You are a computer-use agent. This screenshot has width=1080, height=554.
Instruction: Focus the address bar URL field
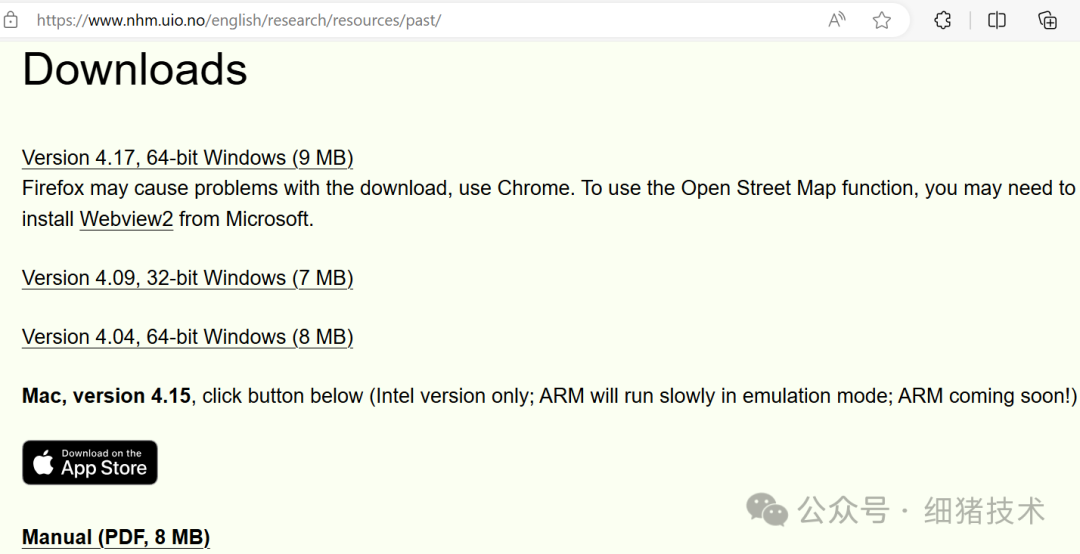point(400,20)
